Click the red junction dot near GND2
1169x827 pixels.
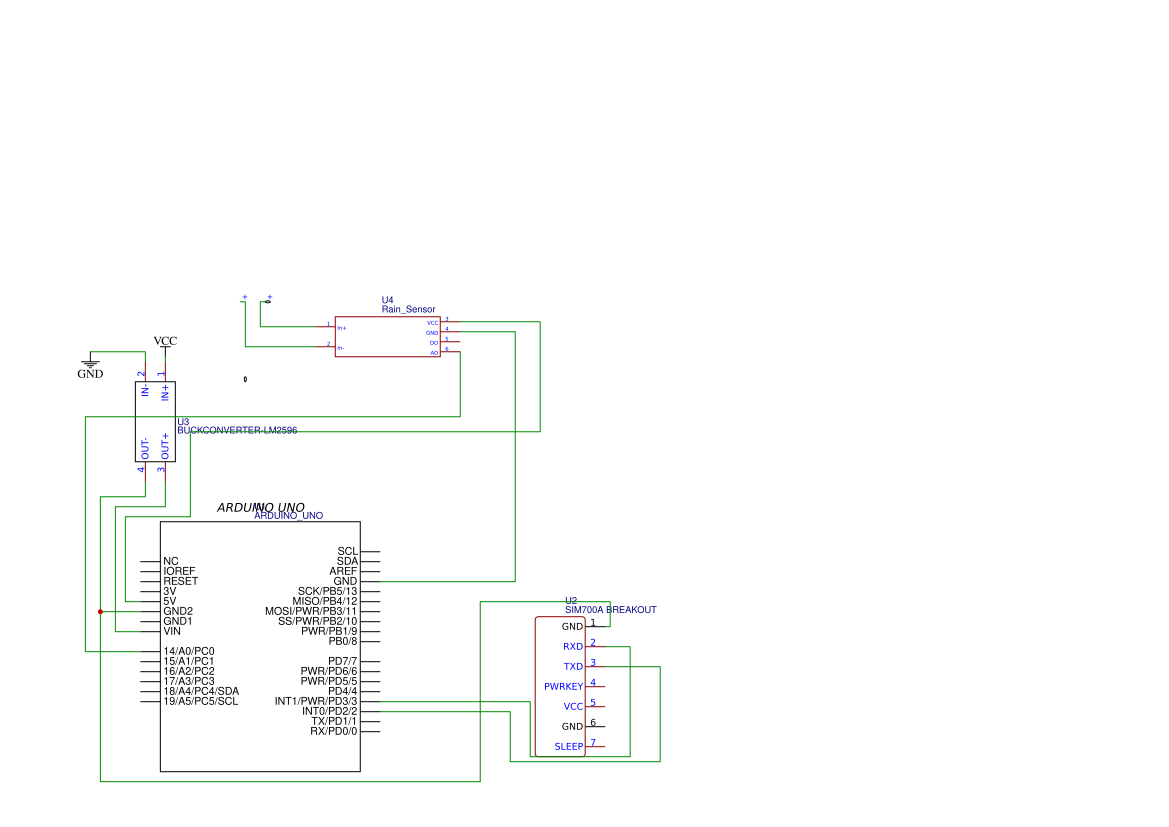click(x=101, y=611)
